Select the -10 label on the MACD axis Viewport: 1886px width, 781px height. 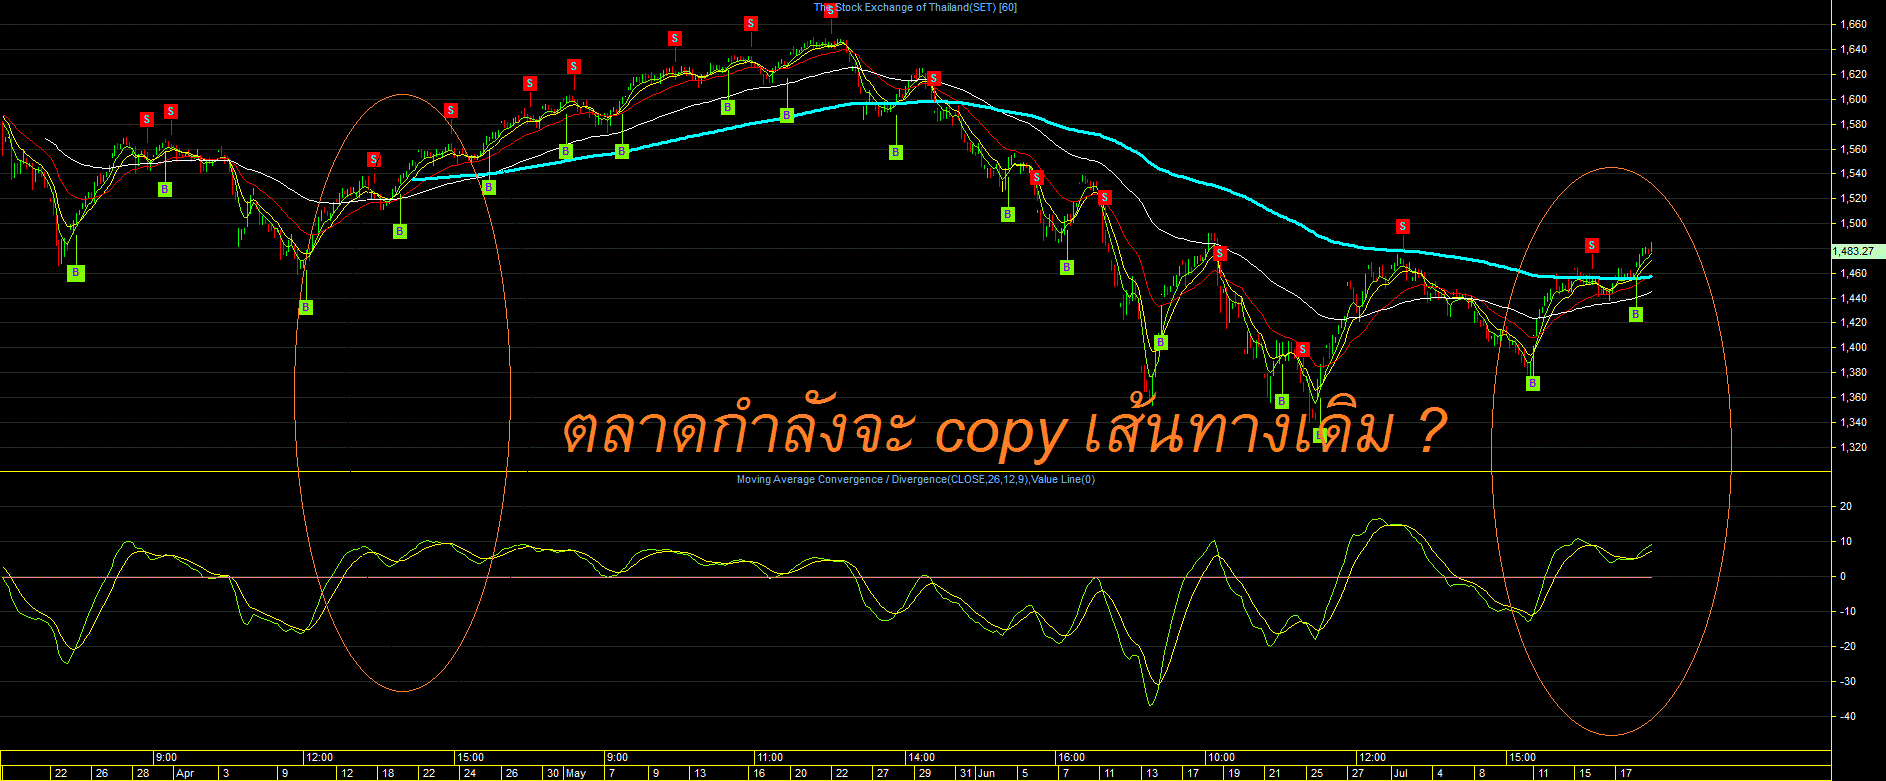pos(1848,611)
